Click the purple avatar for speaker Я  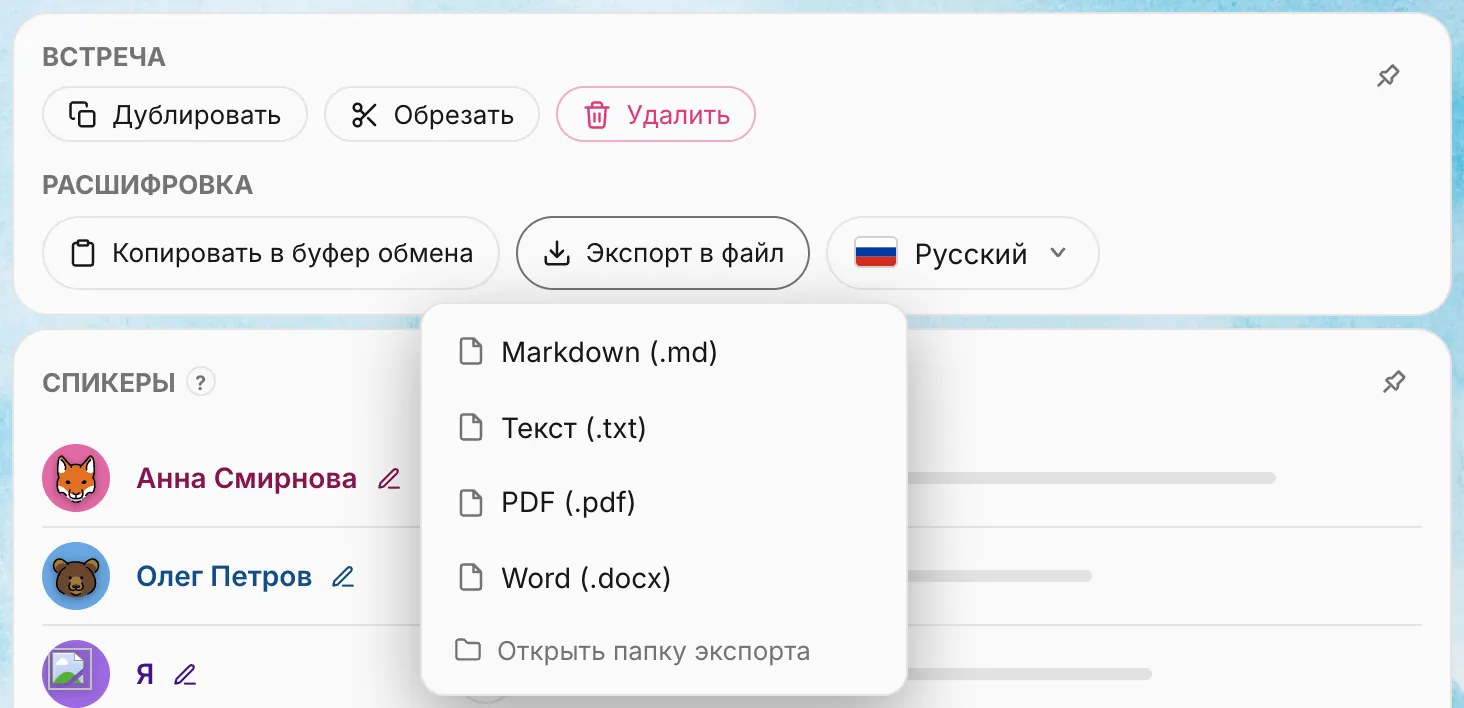click(76, 674)
